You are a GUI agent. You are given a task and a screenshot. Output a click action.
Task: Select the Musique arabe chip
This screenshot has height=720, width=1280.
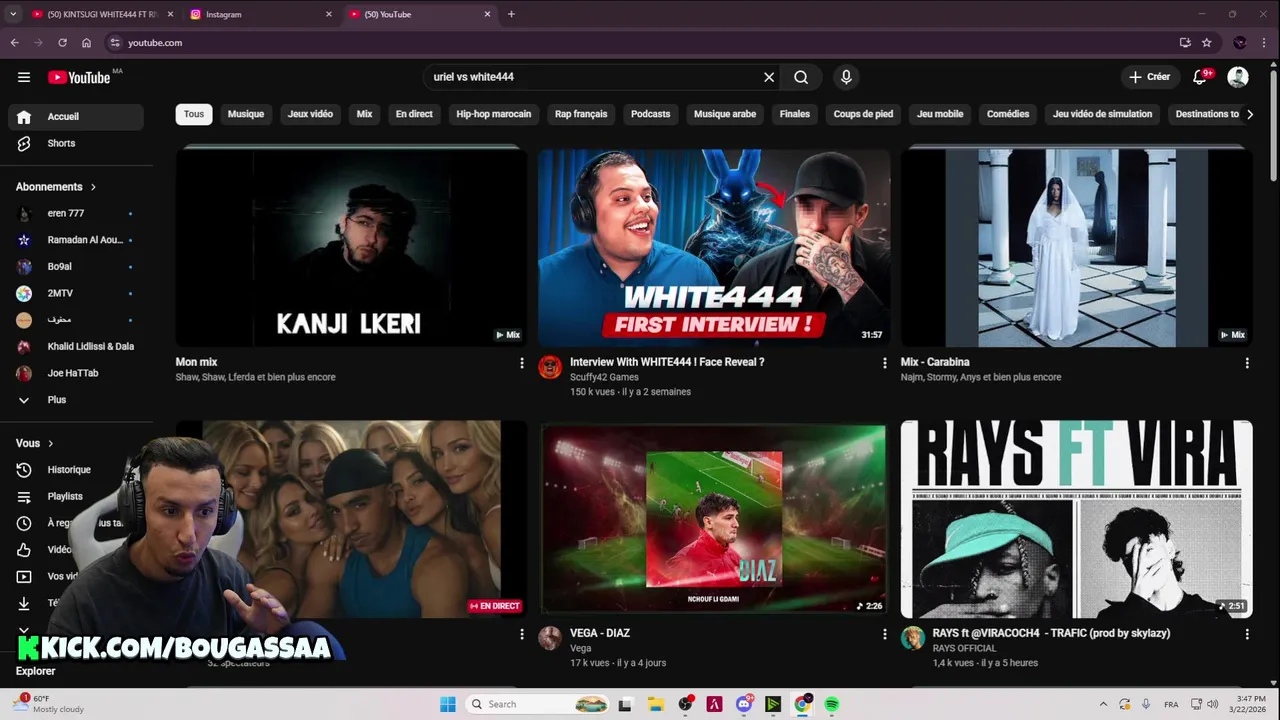pyautogui.click(x=725, y=114)
